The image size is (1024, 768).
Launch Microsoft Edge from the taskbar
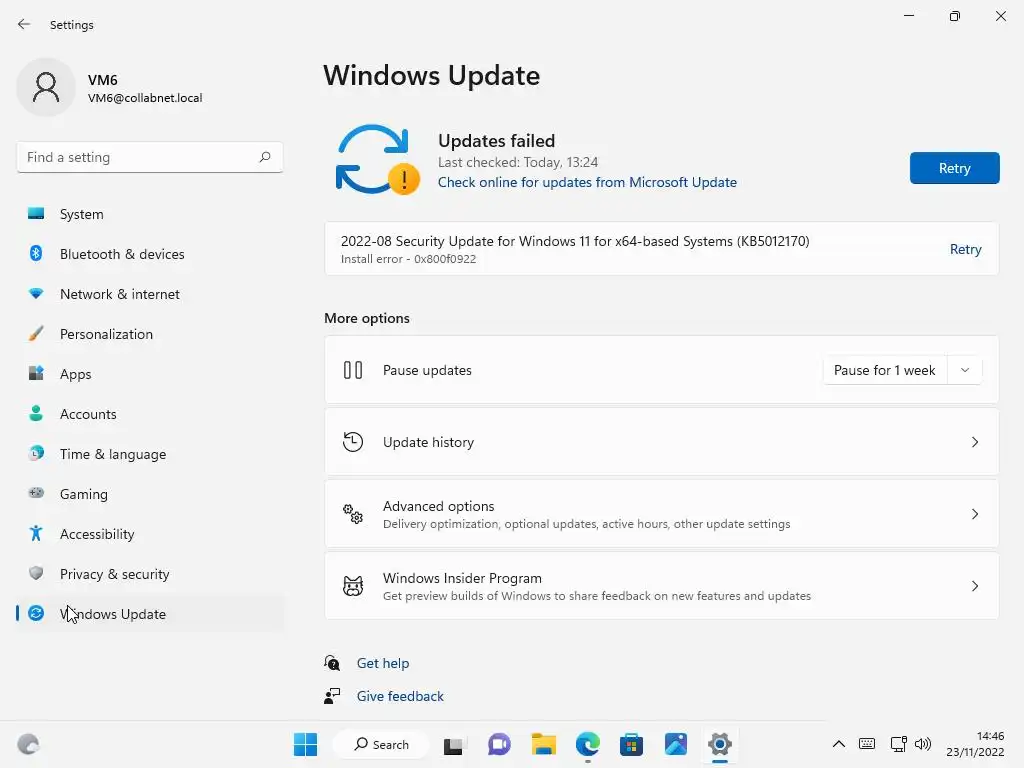588,744
